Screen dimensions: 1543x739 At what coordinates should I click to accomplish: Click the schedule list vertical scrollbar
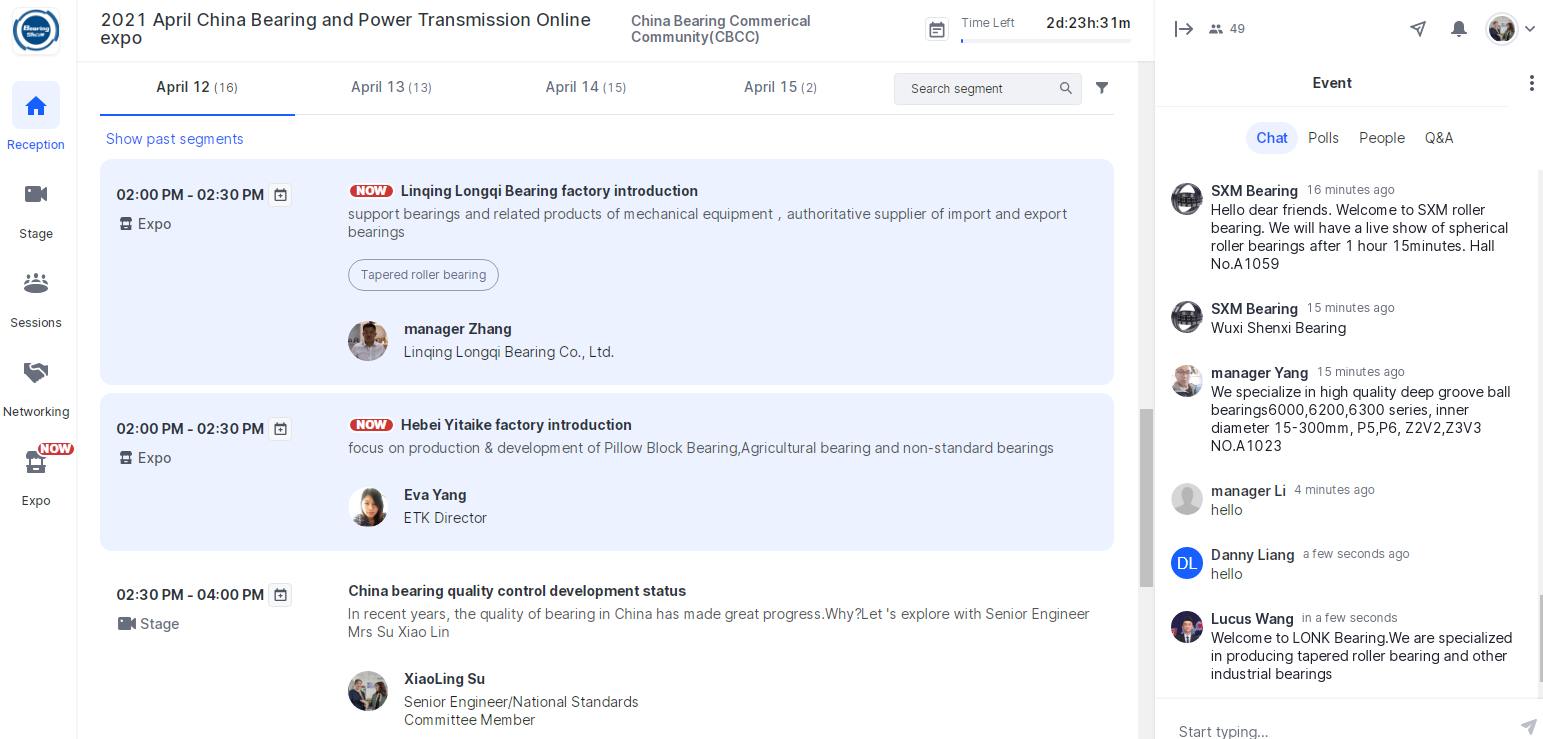pyautogui.click(x=1146, y=497)
